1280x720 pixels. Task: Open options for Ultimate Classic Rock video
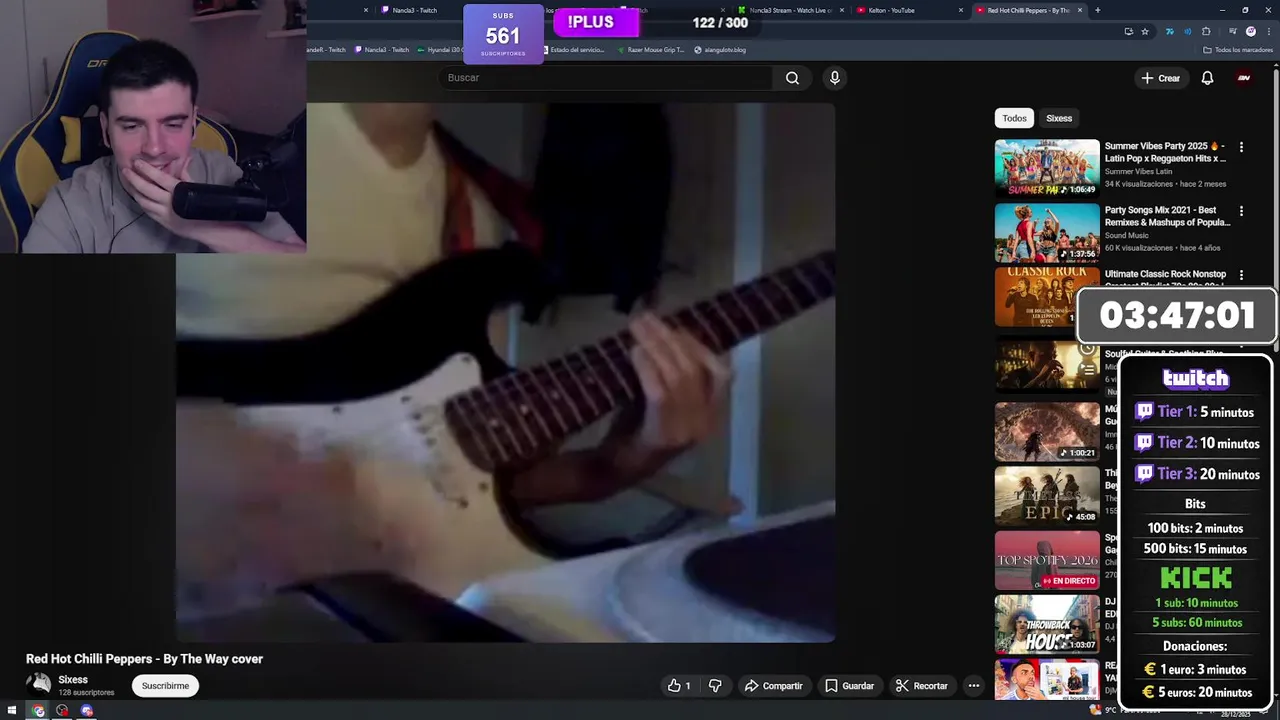tap(1241, 275)
